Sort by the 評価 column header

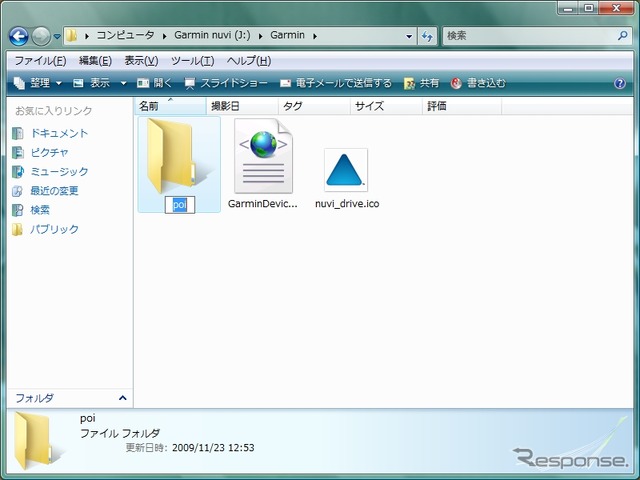[x=462, y=106]
